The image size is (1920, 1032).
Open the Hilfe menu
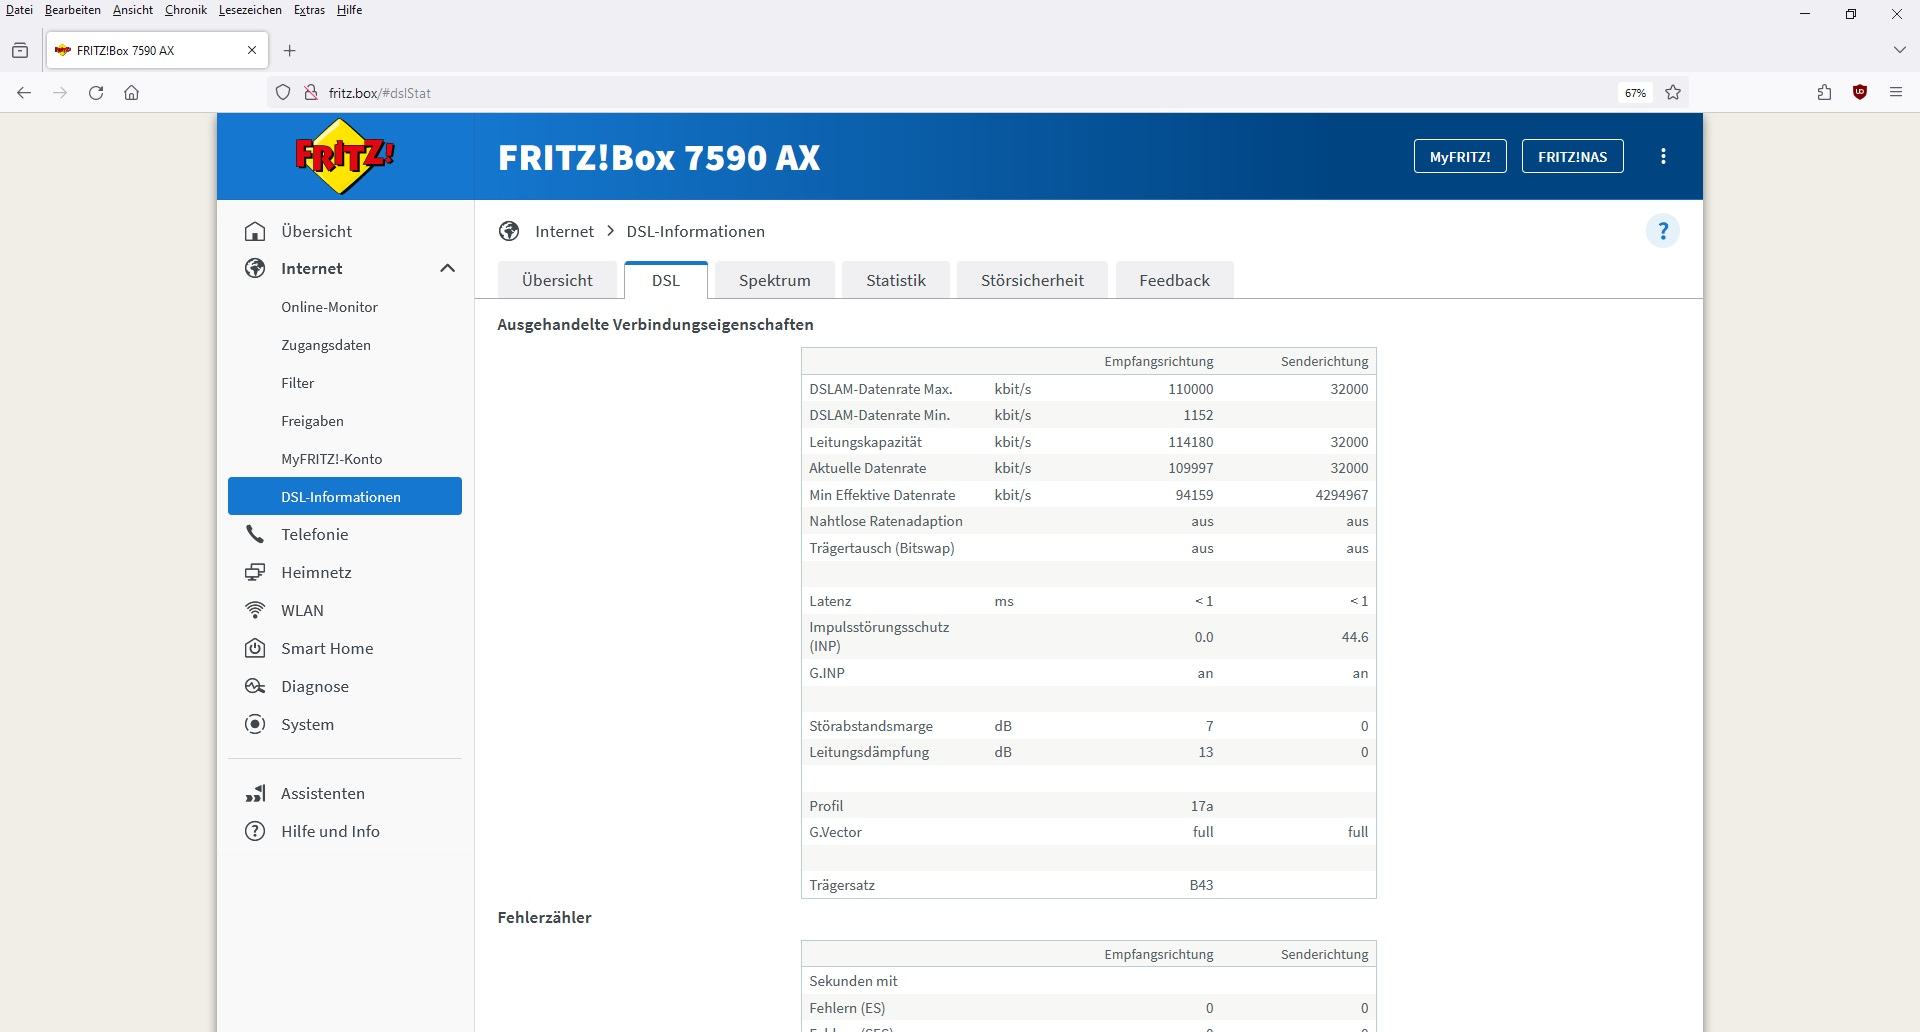point(349,10)
